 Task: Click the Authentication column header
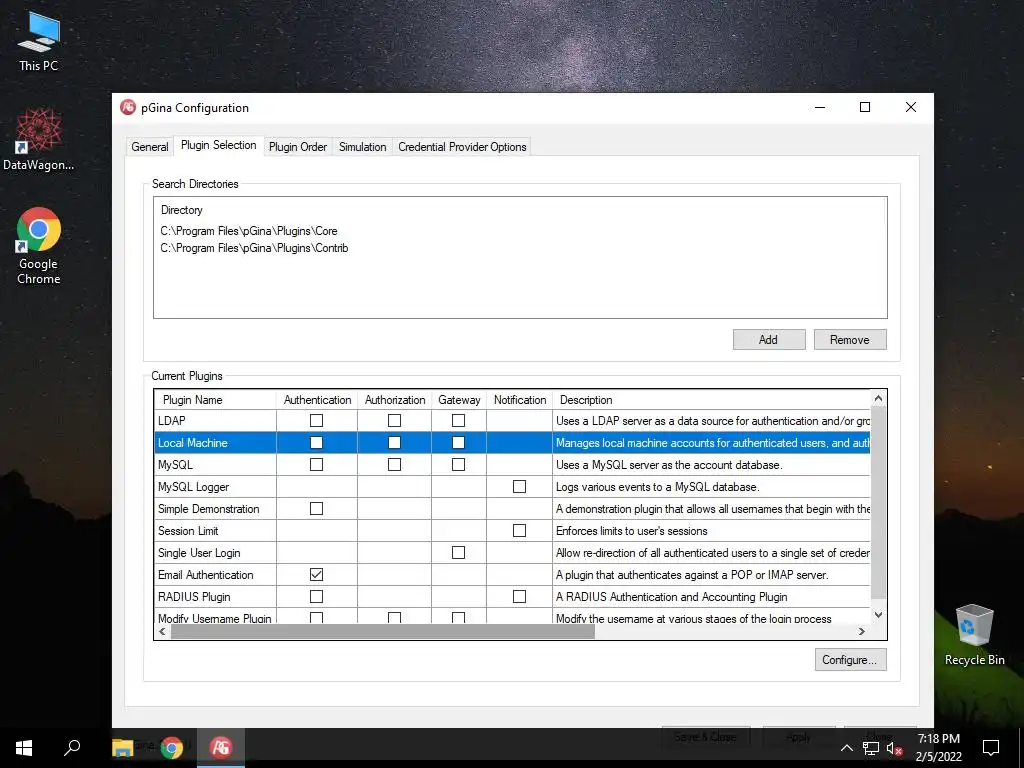coord(317,400)
